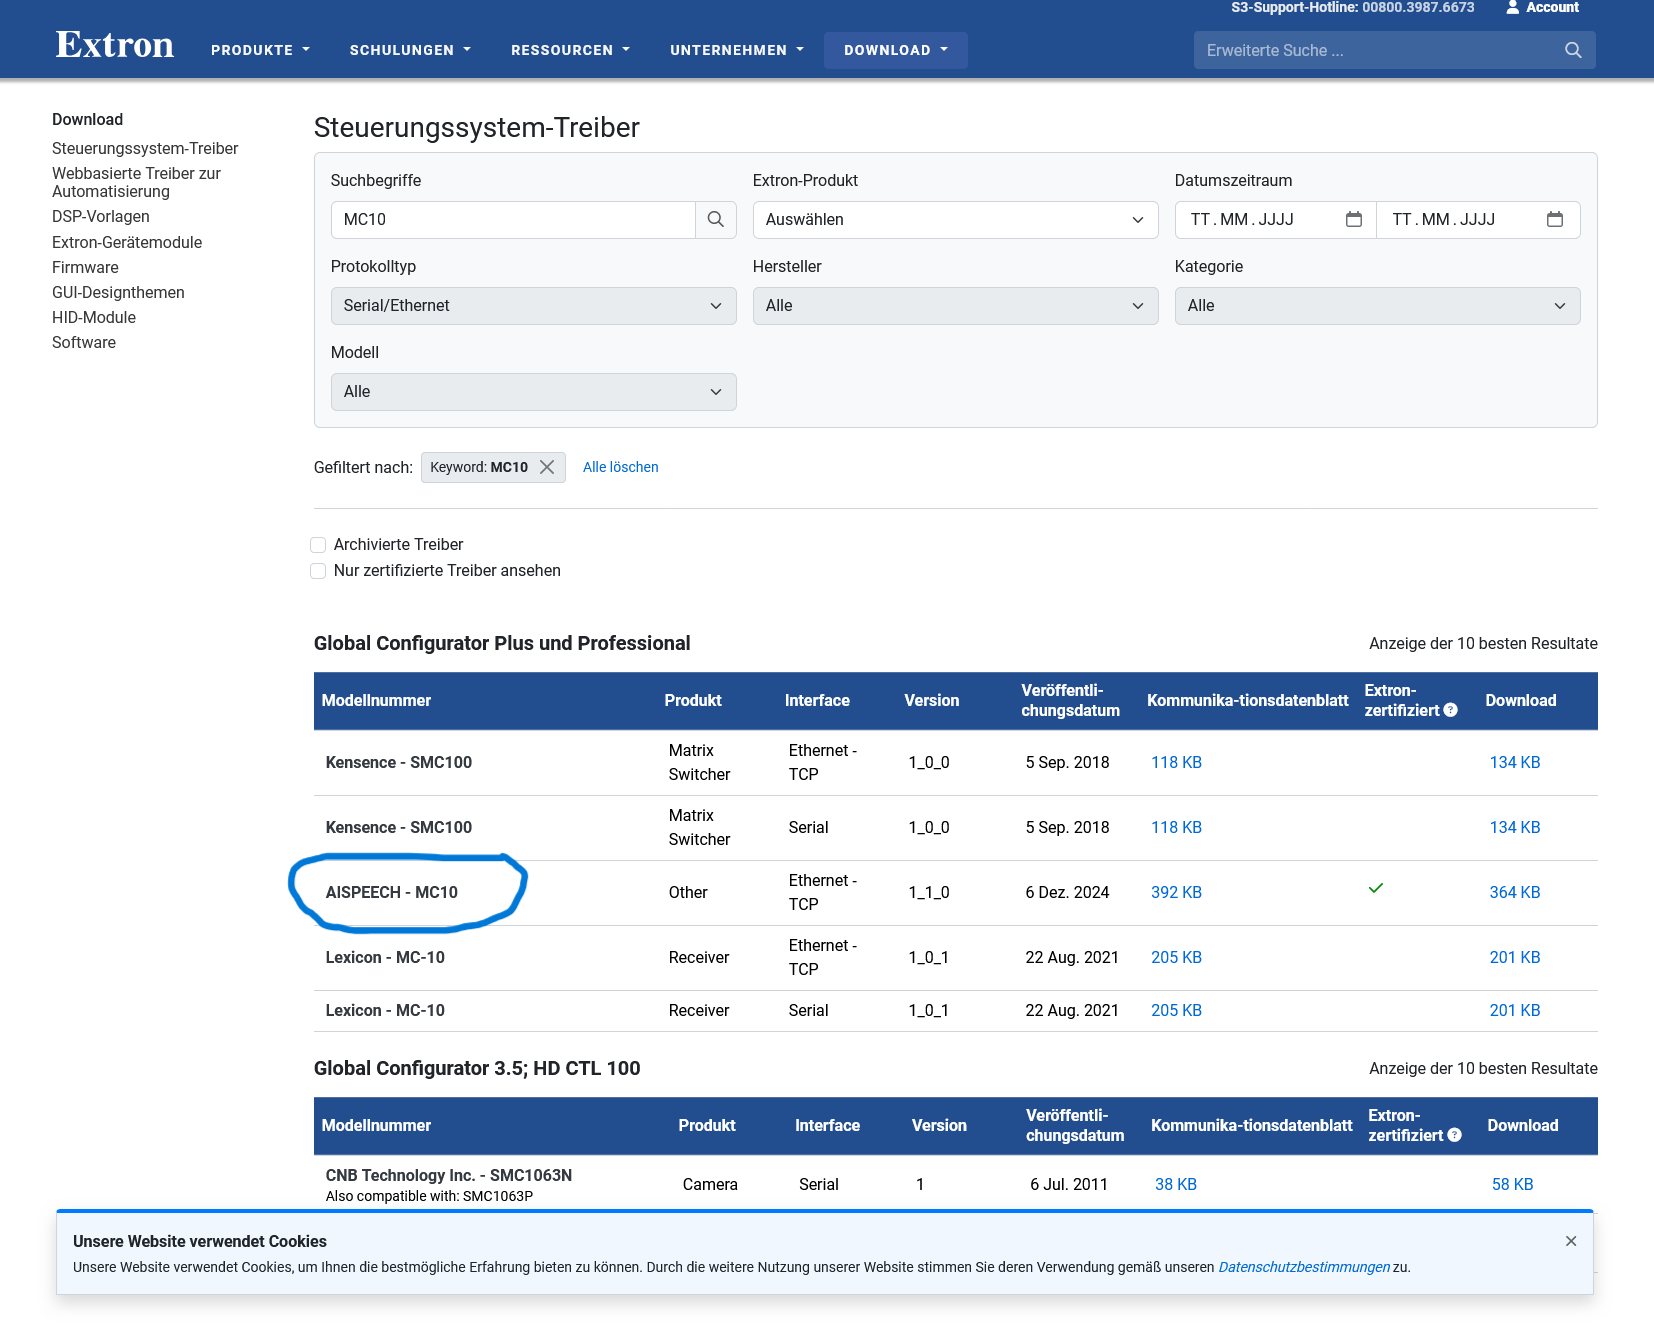Image resolution: width=1654 pixels, height=1324 pixels.
Task: Open the 205 KB Lexicon MC-10 Ethernet datasheet
Action: (x=1176, y=958)
